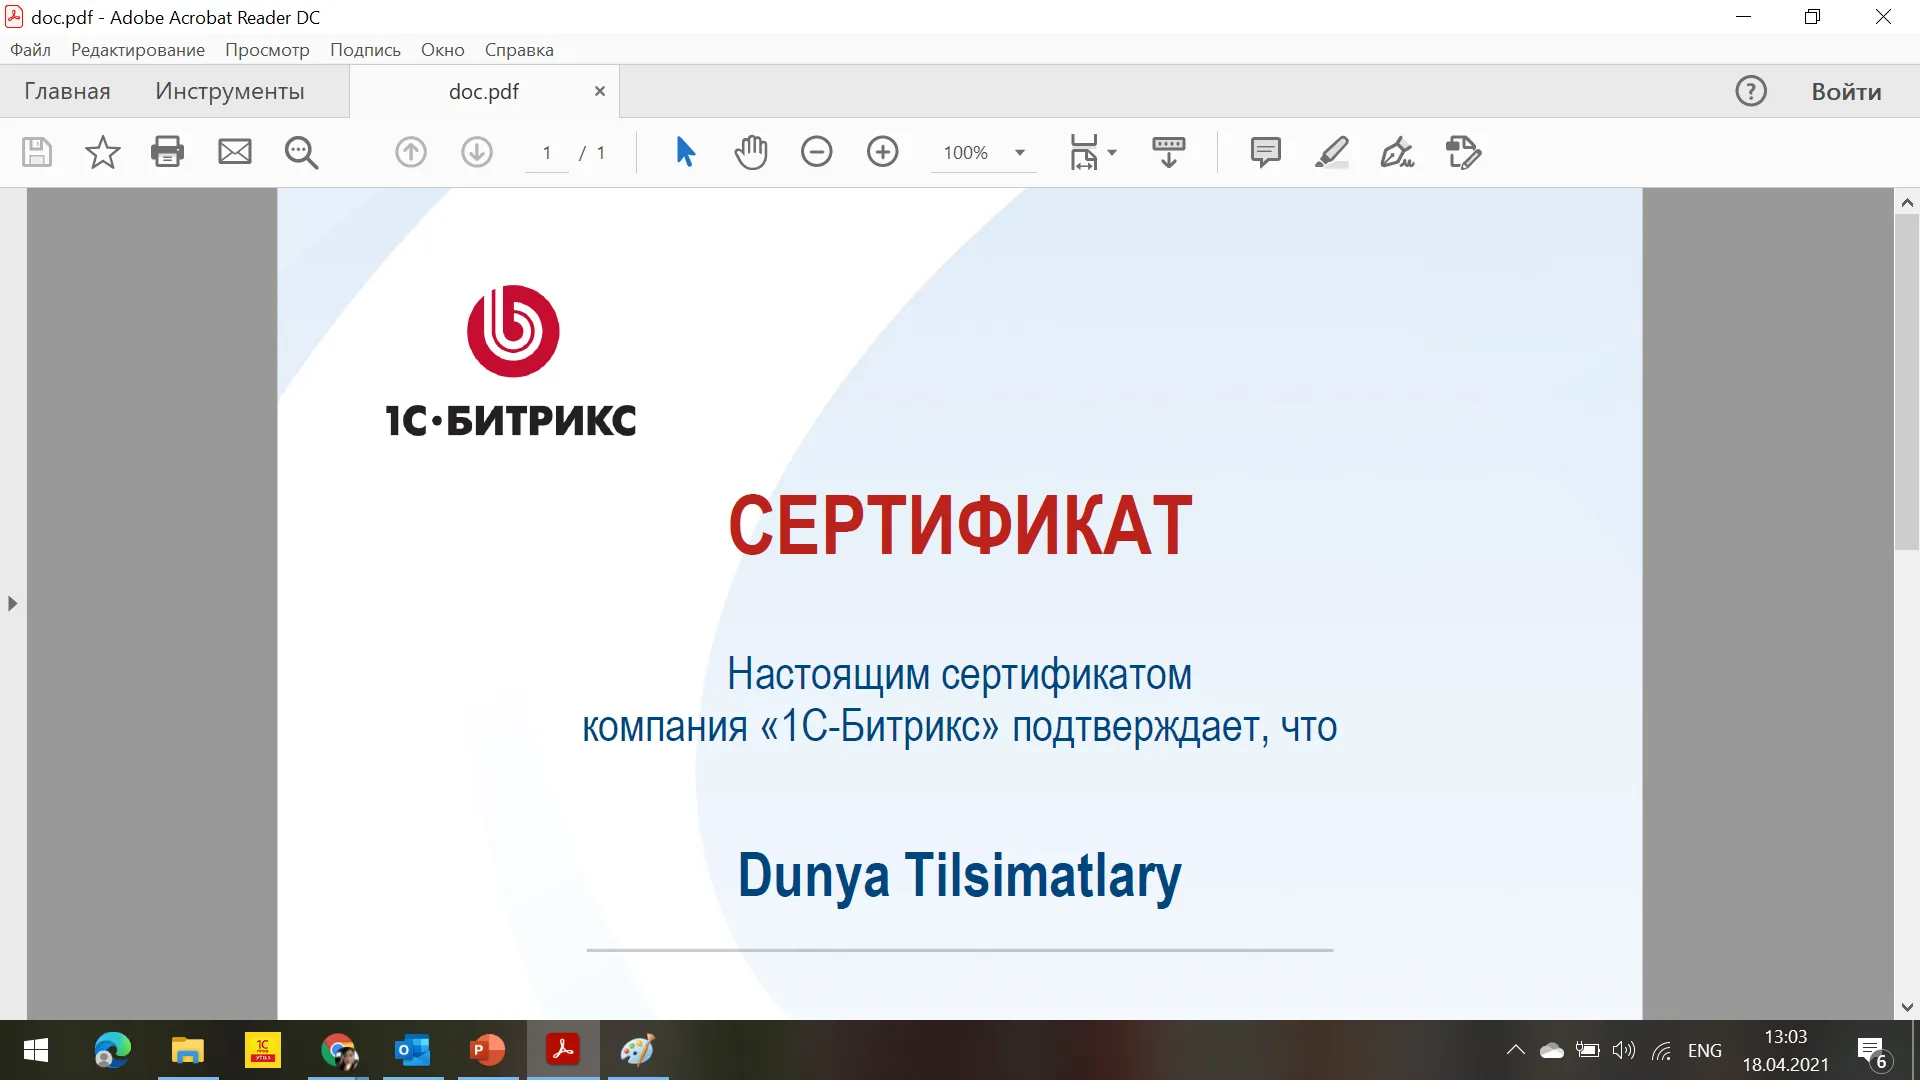
Task: Send file by email envelope icon
Action: pos(235,152)
